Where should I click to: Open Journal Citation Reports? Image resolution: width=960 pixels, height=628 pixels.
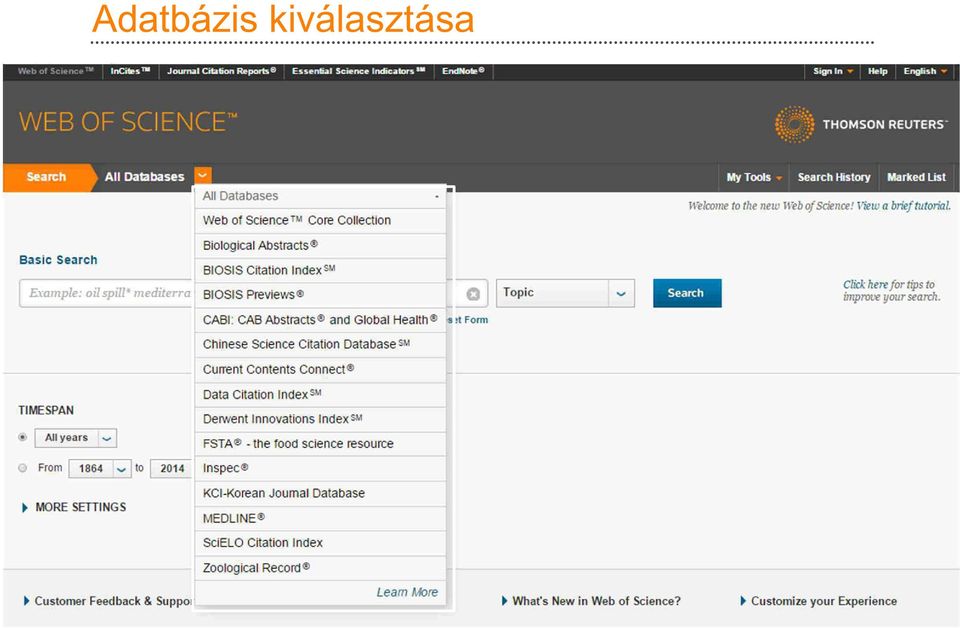[x=222, y=71]
